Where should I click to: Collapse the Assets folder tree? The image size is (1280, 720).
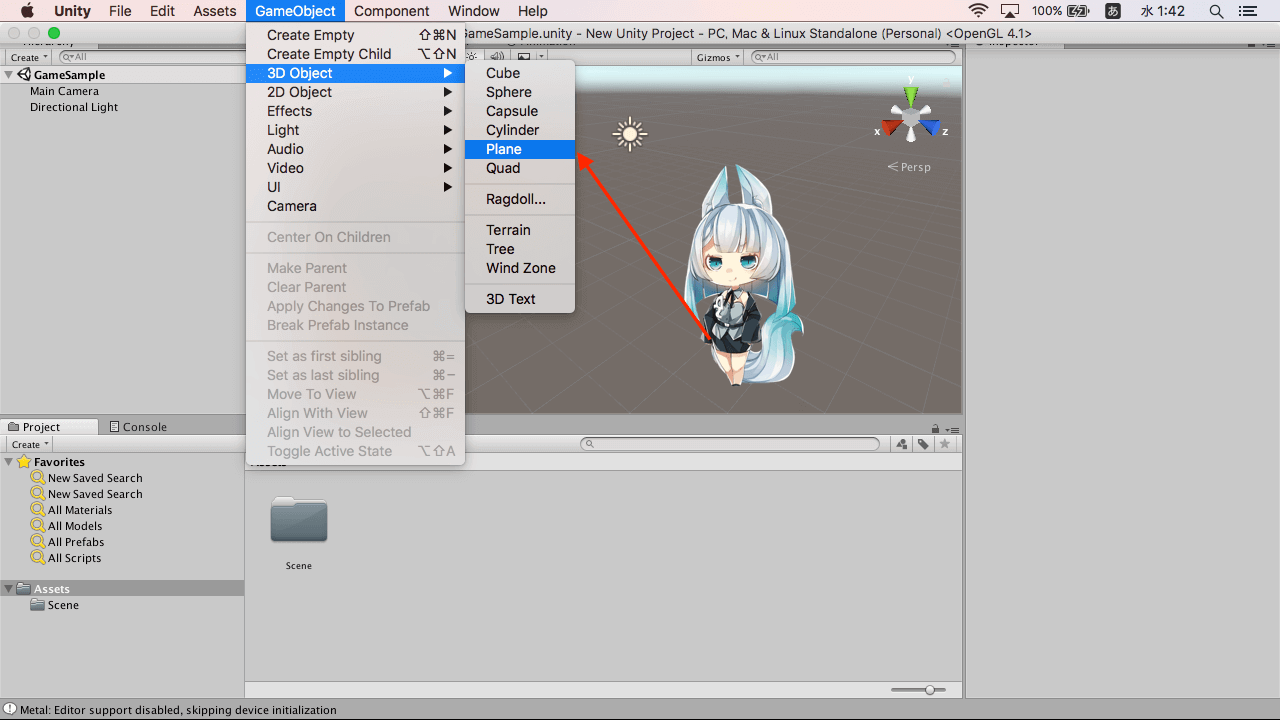(9, 589)
